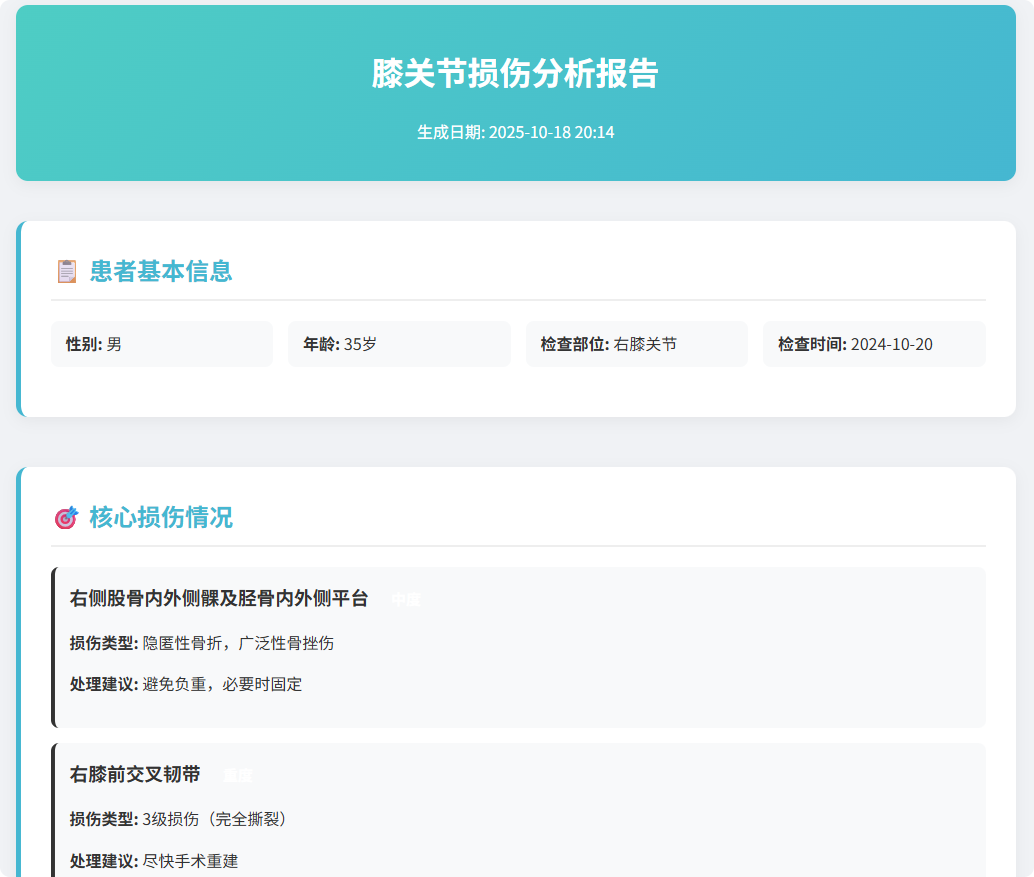Image resolution: width=1034 pixels, height=877 pixels.
Task: Select the 性别: 男 info card
Action: coord(161,343)
